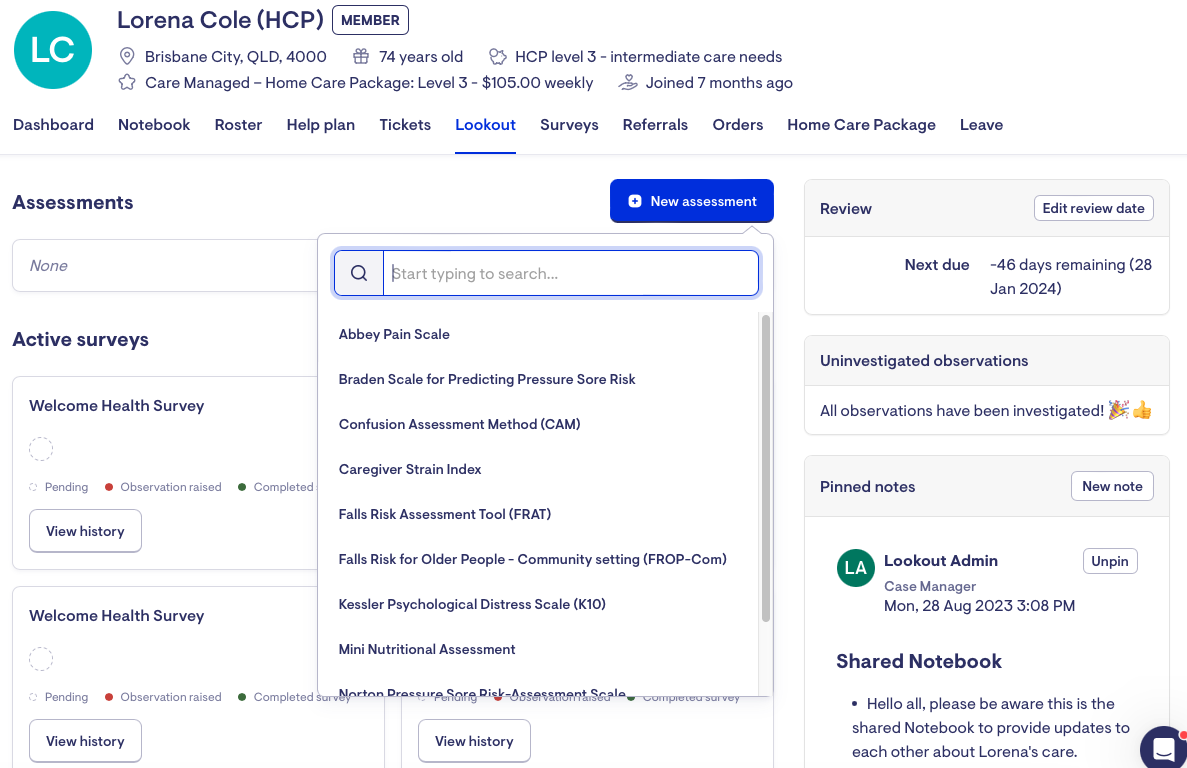
Task: Click the LA Lookout Admin avatar
Action: pos(855,568)
